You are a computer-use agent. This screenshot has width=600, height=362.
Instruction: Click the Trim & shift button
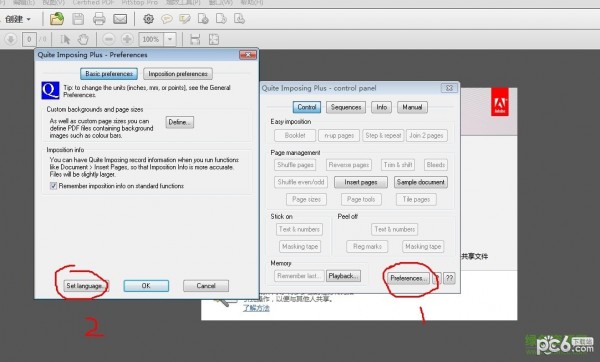point(398,165)
